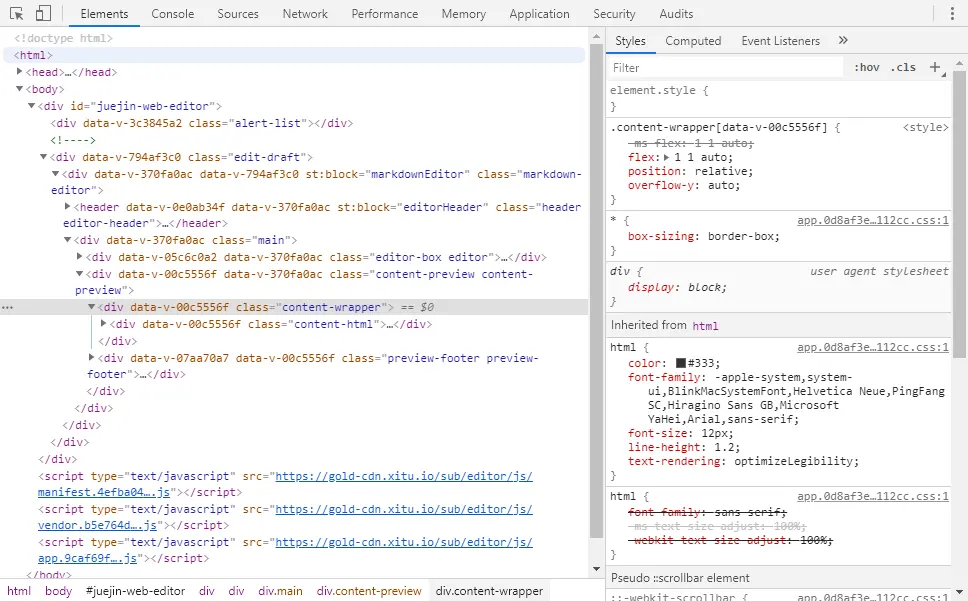Expand the content-html div node

(103, 323)
